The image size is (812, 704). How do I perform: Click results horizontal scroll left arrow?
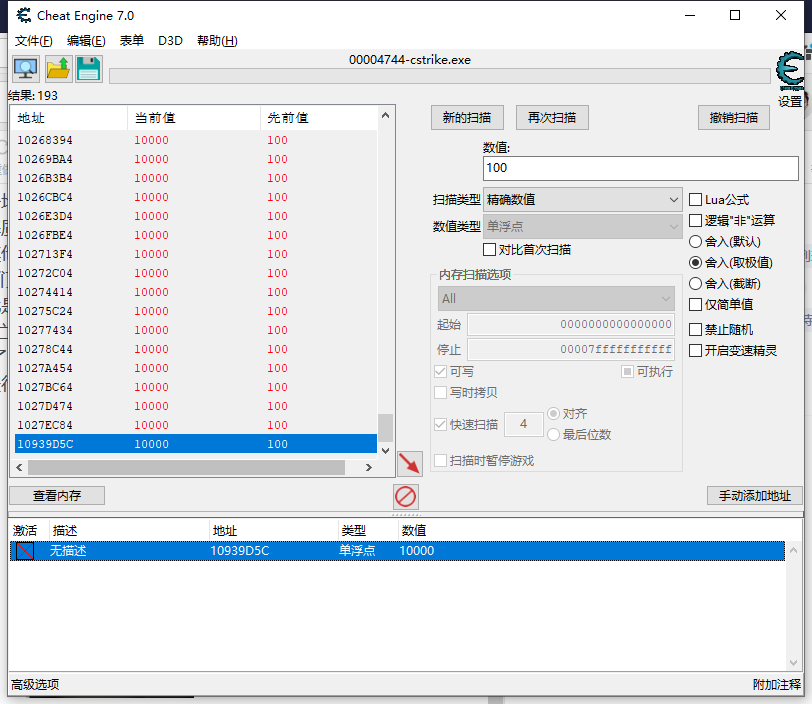click(x=19, y=467)
